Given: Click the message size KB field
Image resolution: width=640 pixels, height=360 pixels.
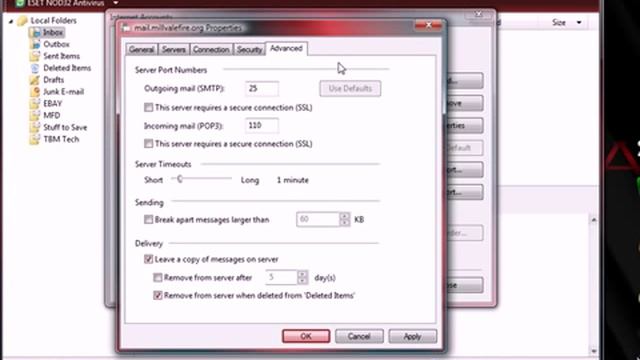Looking at the screenshot, I should coord(318,219).
